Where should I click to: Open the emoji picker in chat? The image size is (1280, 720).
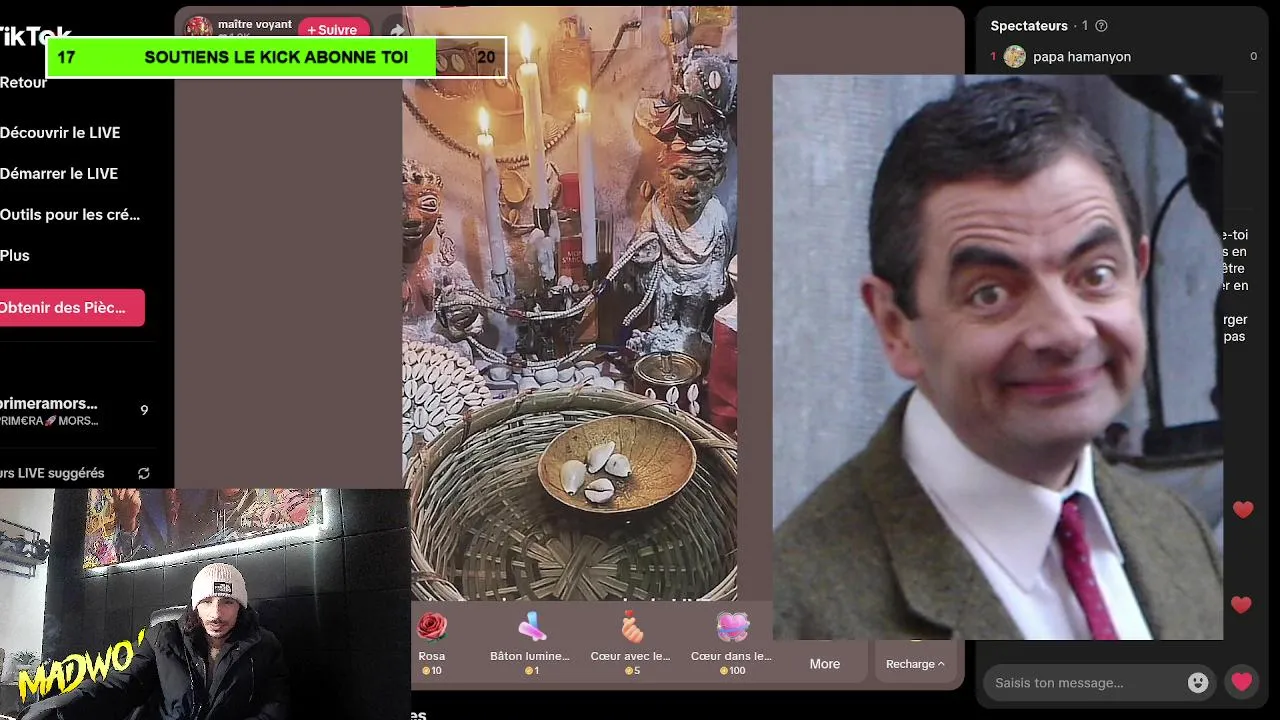pos(1198,683)
